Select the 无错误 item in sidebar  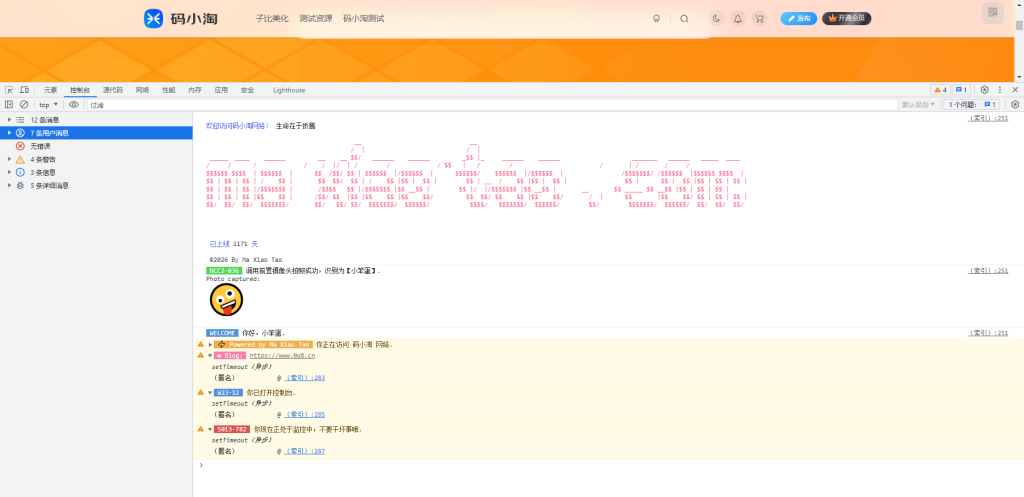pos(42,146)
